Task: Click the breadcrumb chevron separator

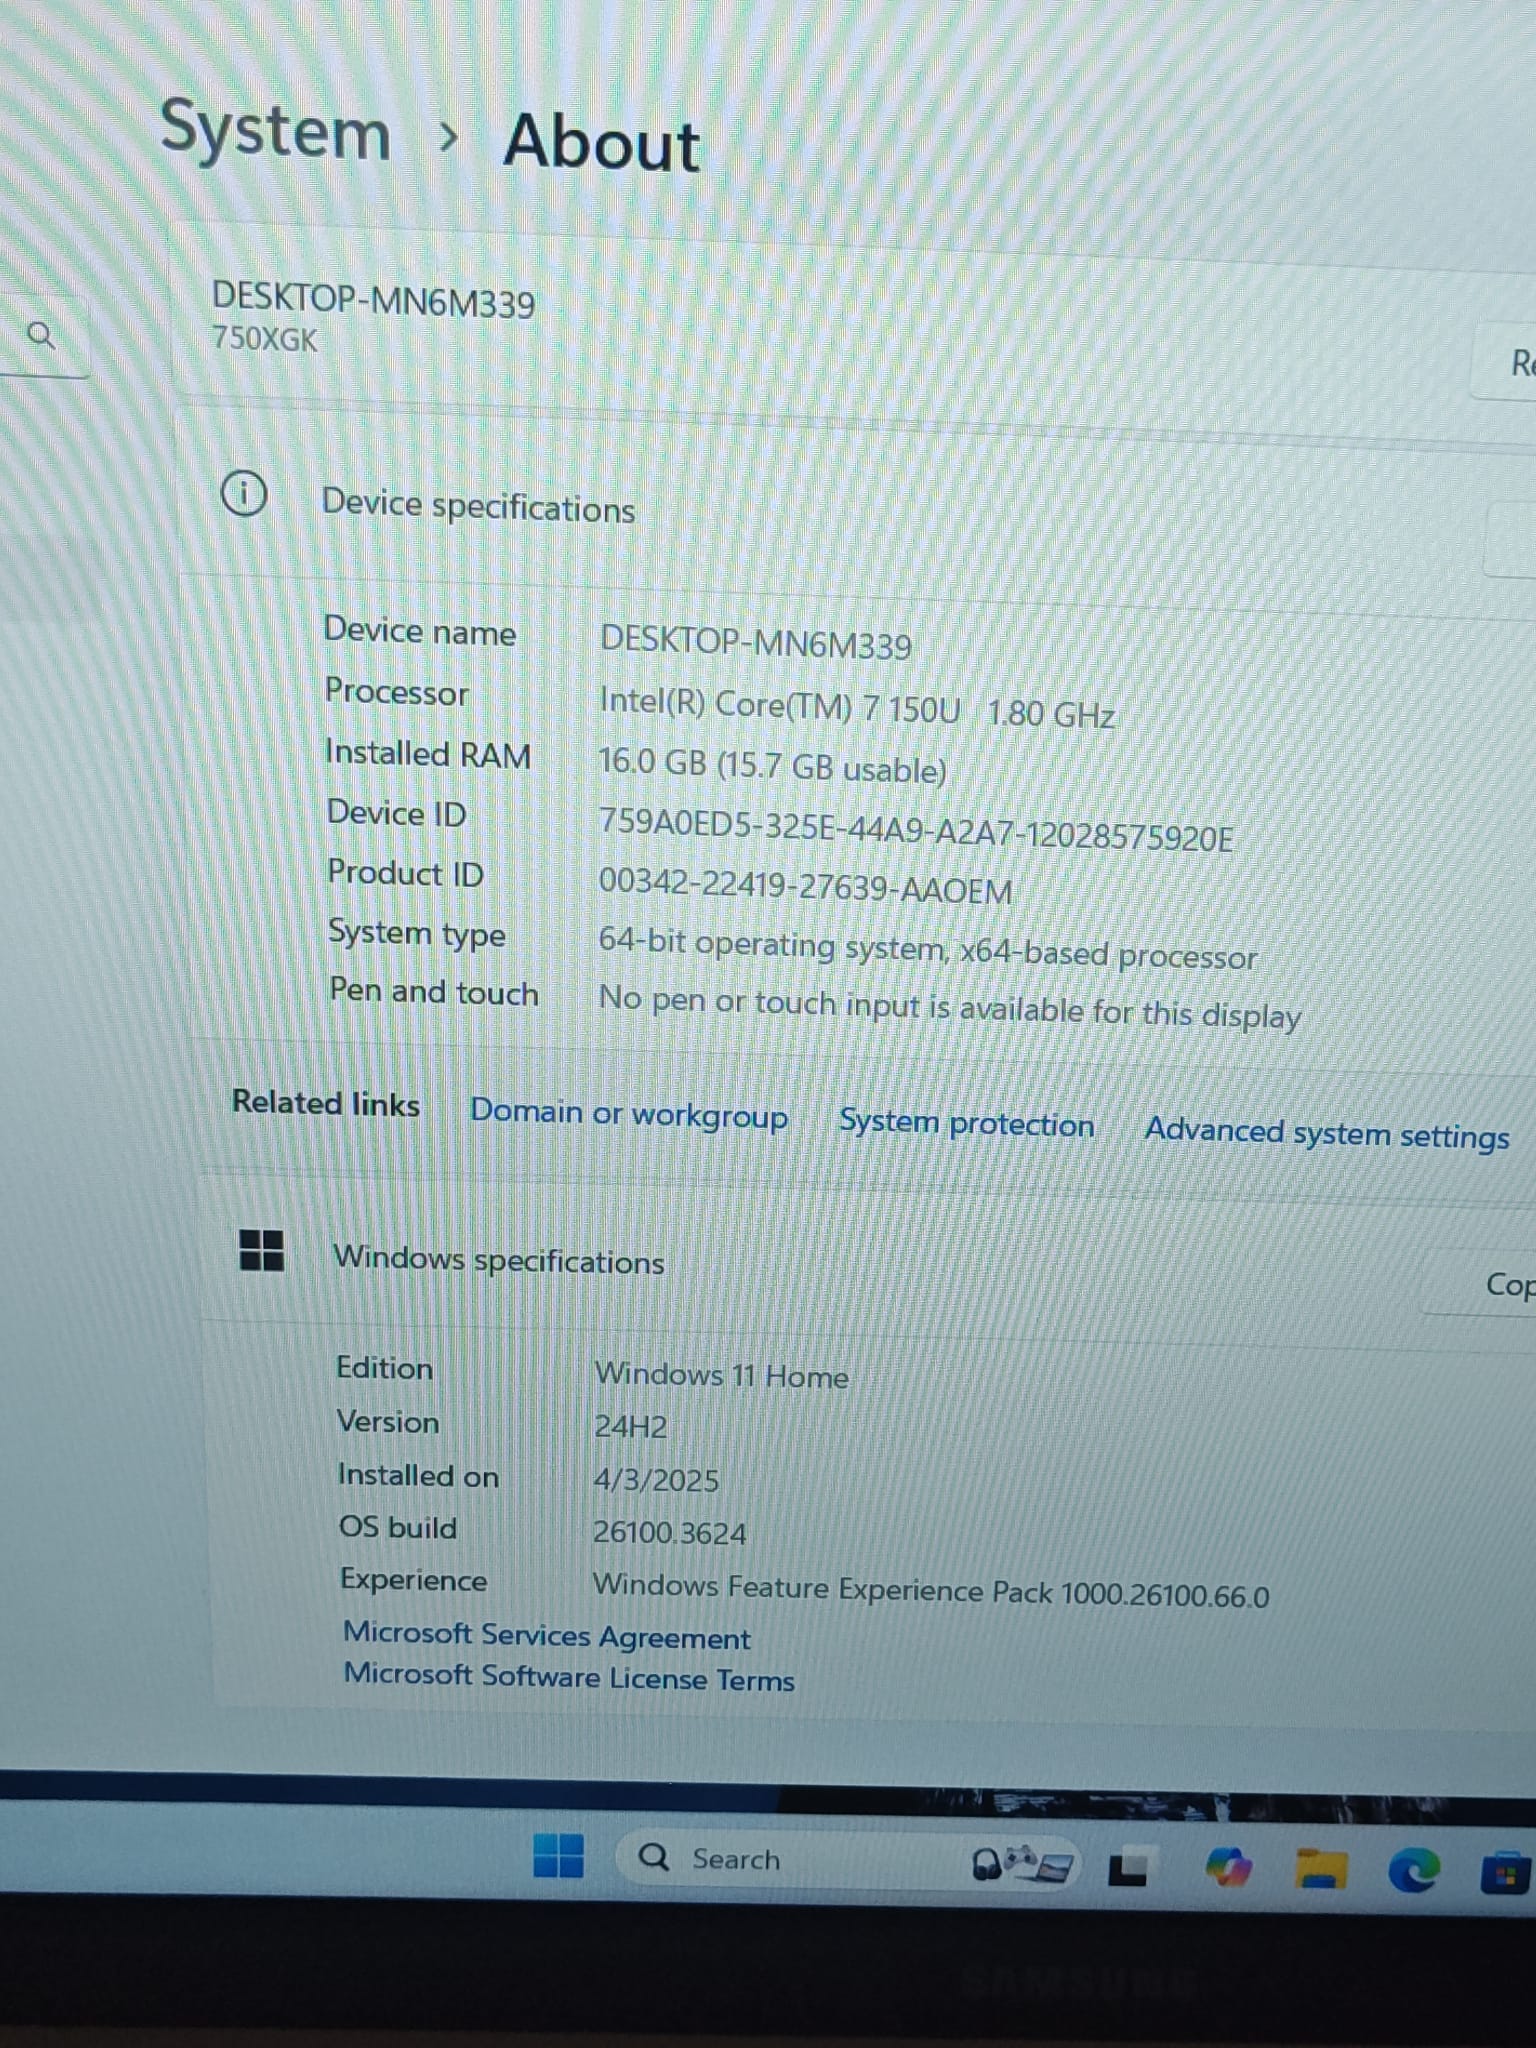Action: pos(449,137)
